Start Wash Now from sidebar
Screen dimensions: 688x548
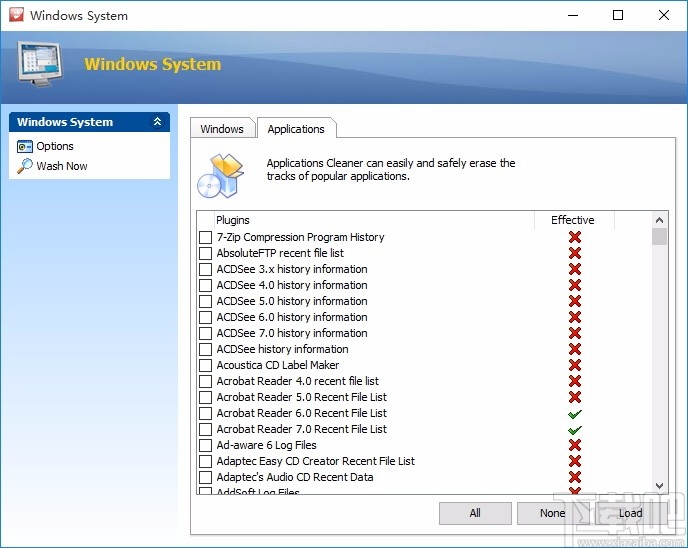click(x=62, y=166)
